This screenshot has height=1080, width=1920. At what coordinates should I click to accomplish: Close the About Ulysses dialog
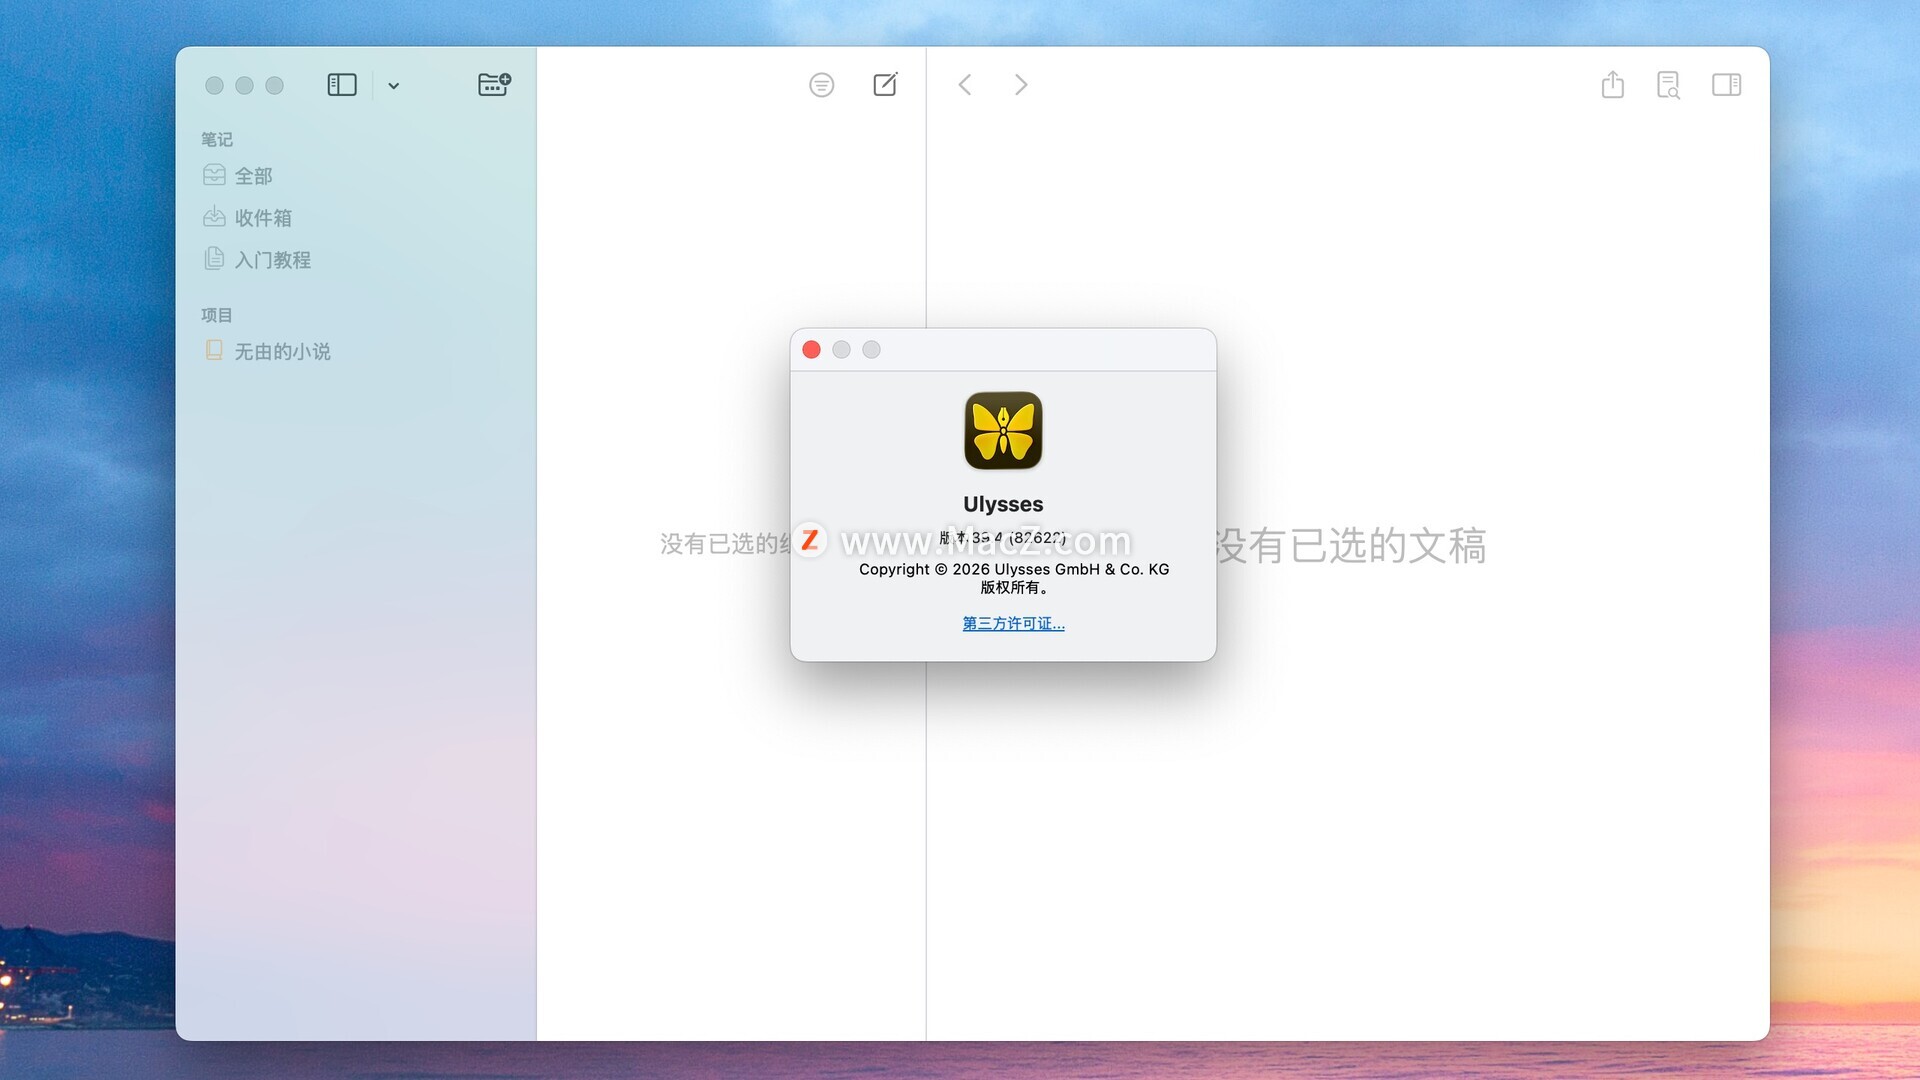coord(811,350)
